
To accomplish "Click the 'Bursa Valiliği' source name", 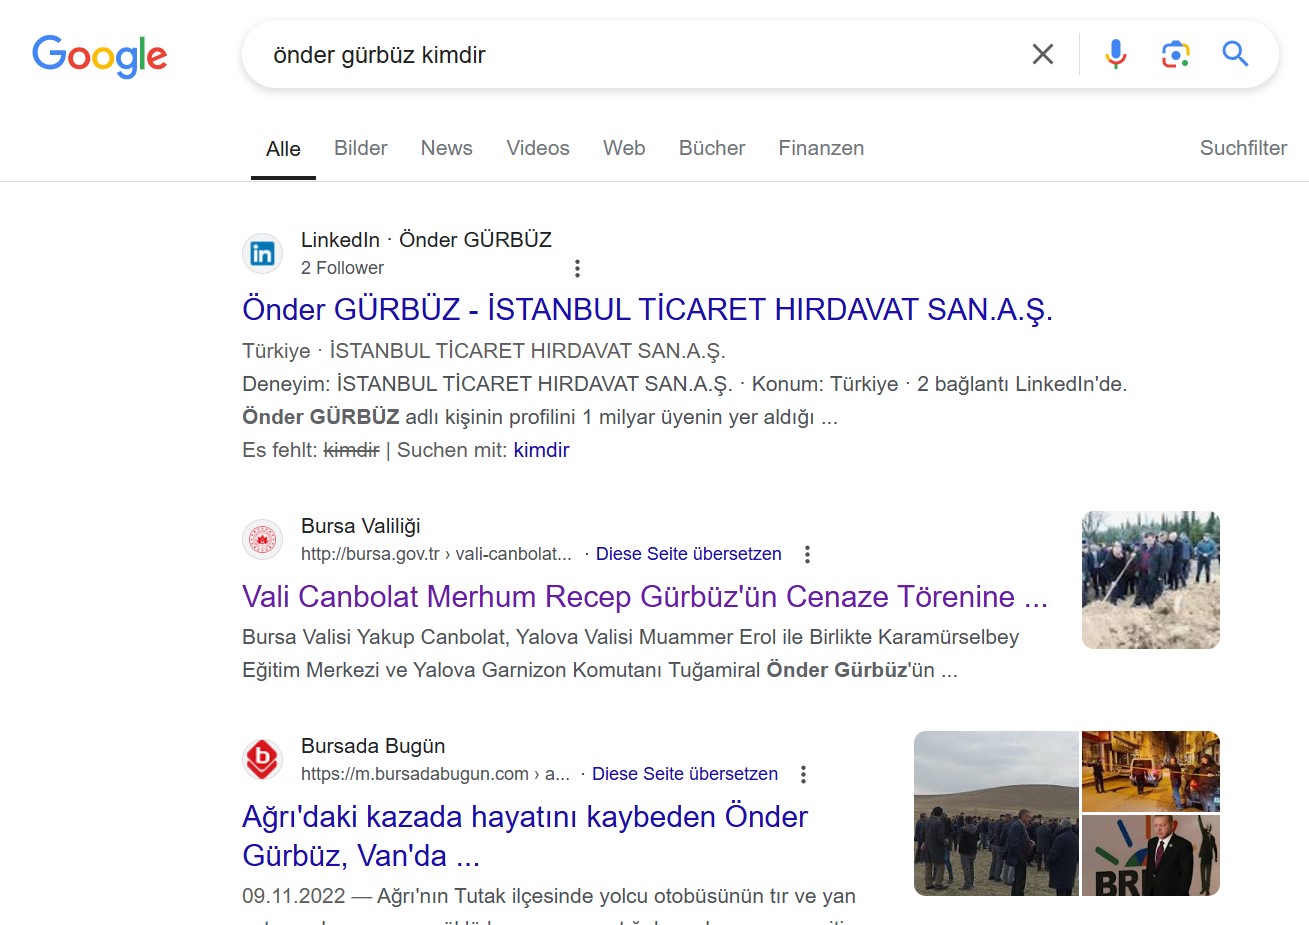I will [x=361, y=526].
